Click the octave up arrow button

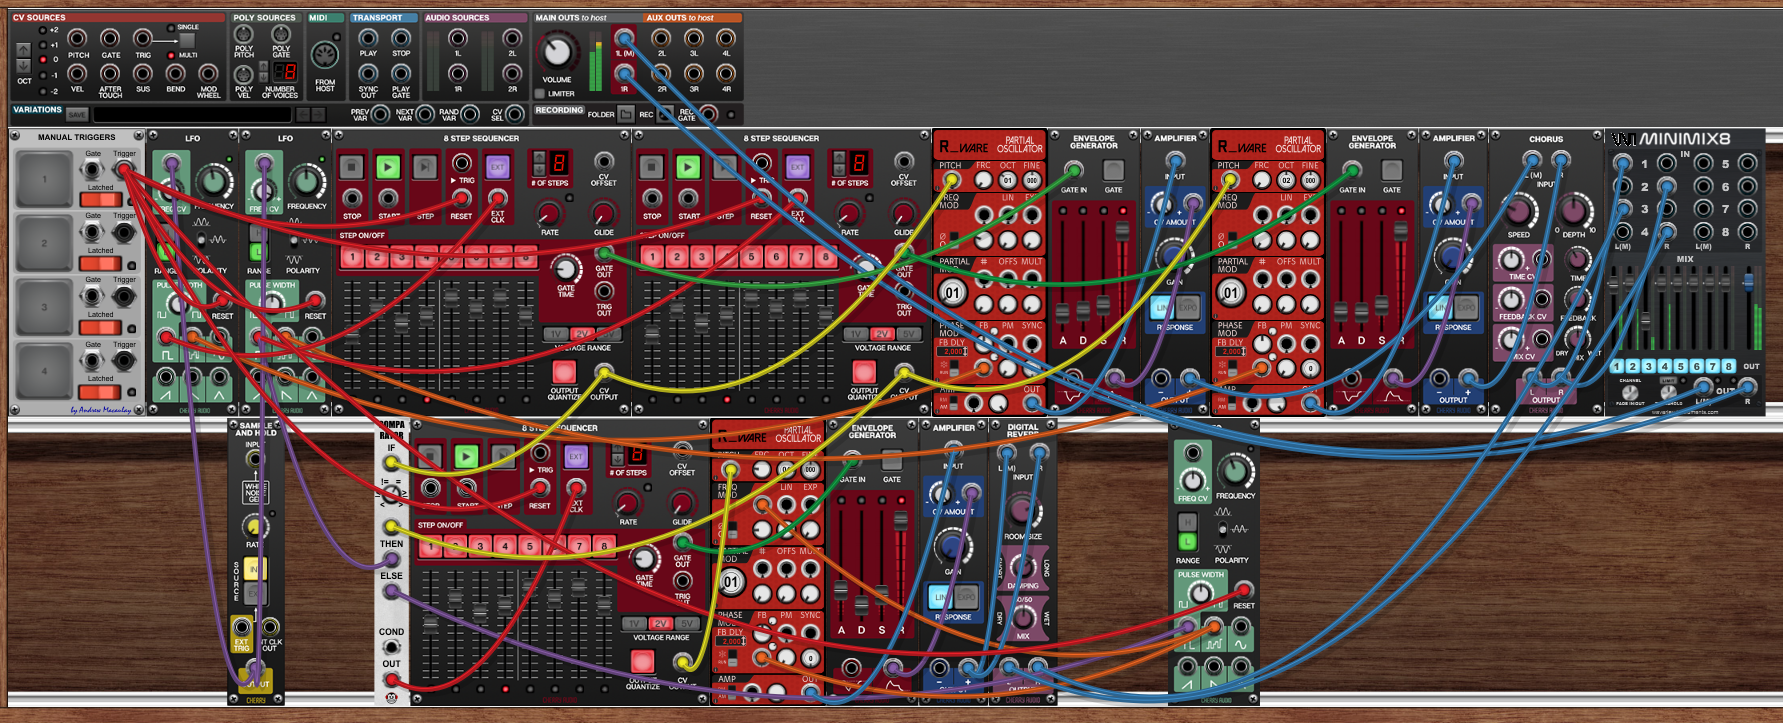click(24, 50)
